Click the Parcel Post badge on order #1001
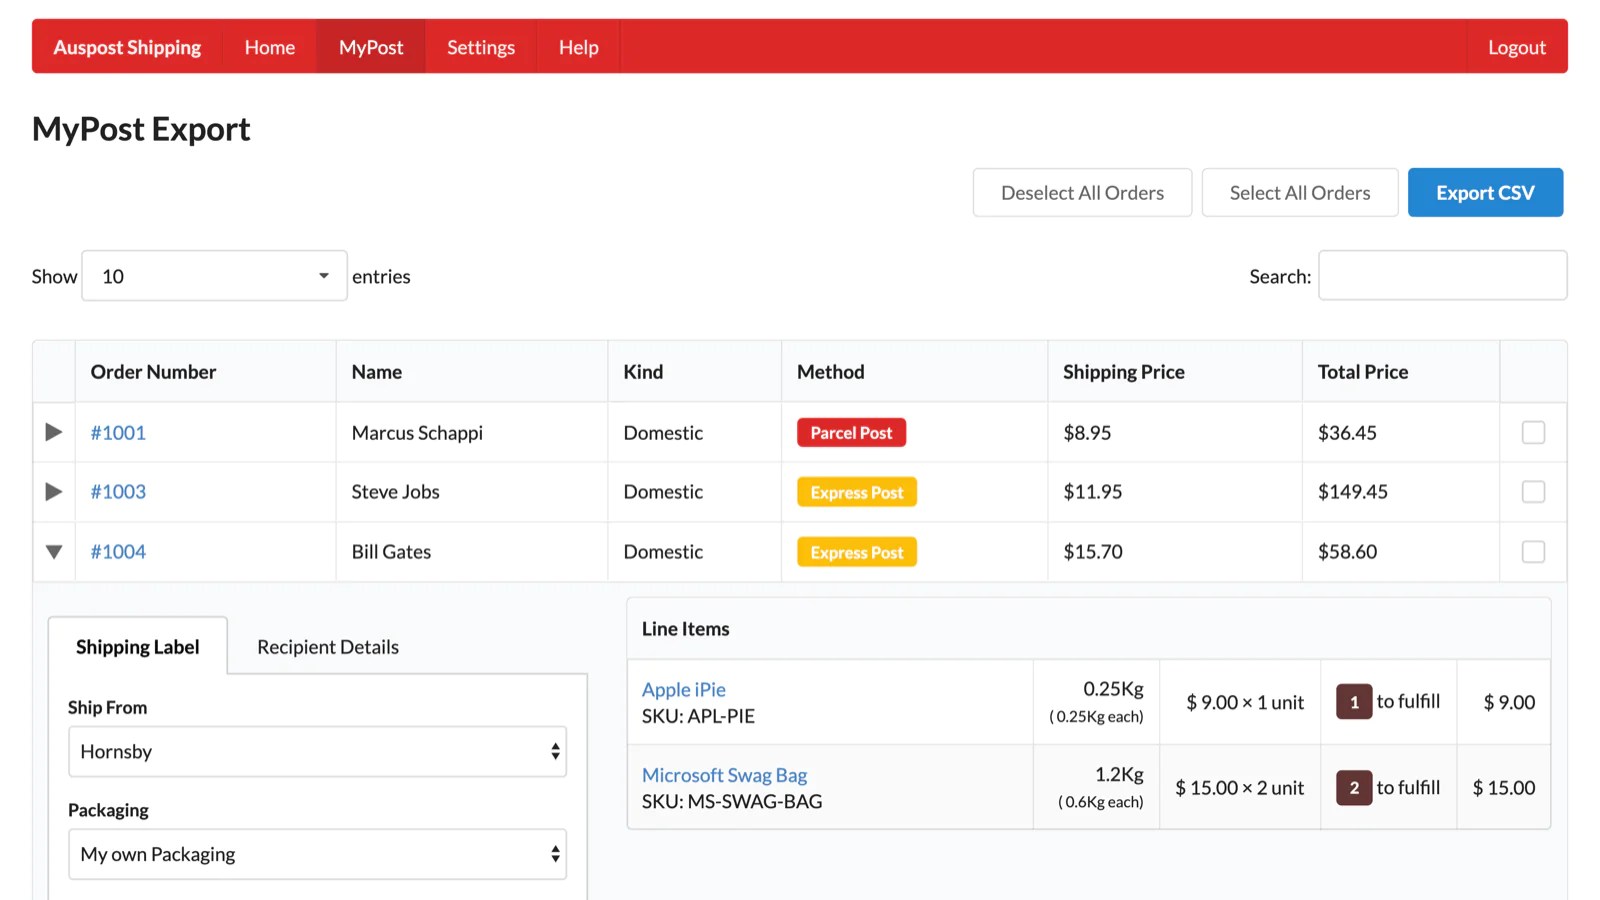The image size is (1600, 900). coord(851,432)
